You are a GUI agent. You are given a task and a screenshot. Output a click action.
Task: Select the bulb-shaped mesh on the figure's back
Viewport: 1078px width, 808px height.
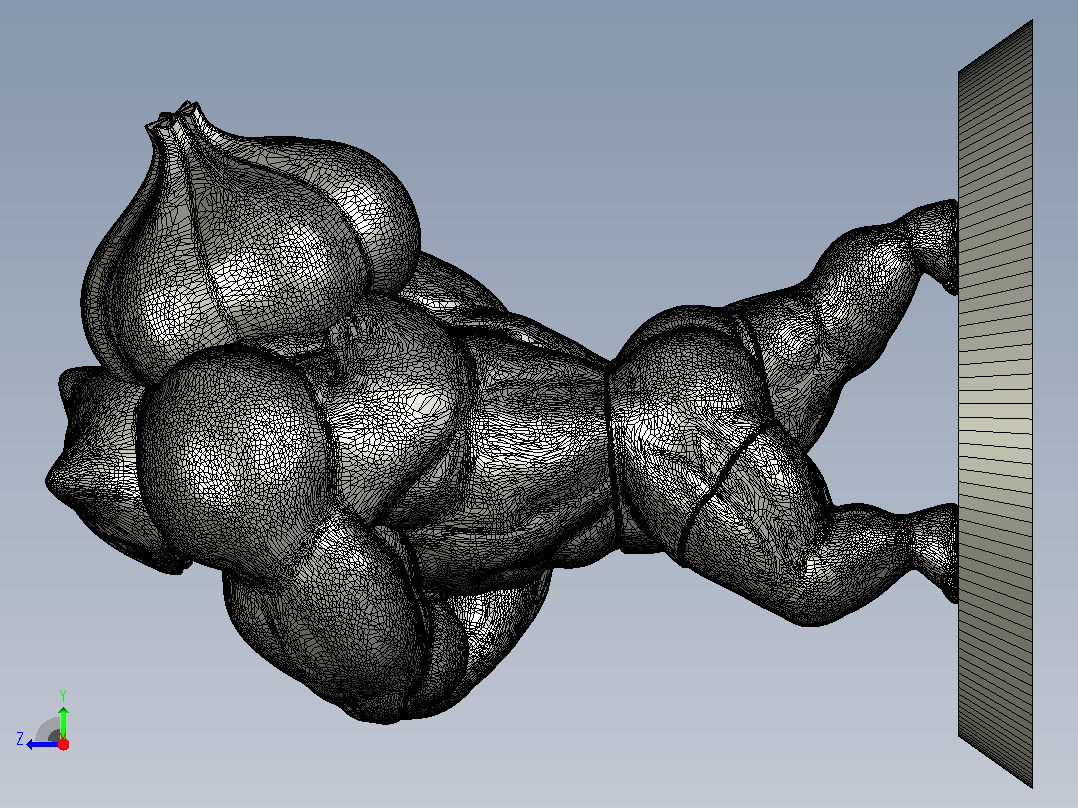click(251, 241)
